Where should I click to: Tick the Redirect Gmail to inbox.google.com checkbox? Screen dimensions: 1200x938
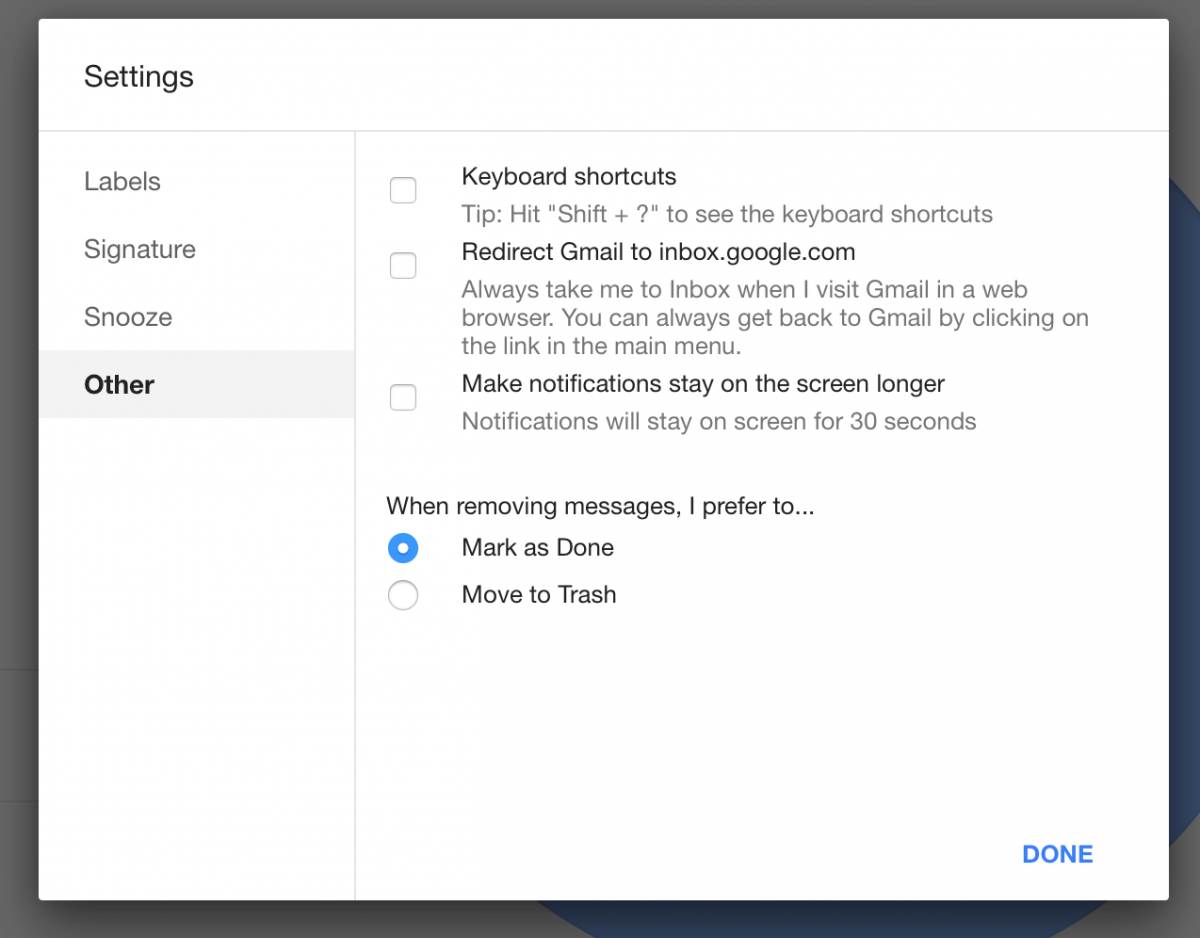(x=403, y=266)
